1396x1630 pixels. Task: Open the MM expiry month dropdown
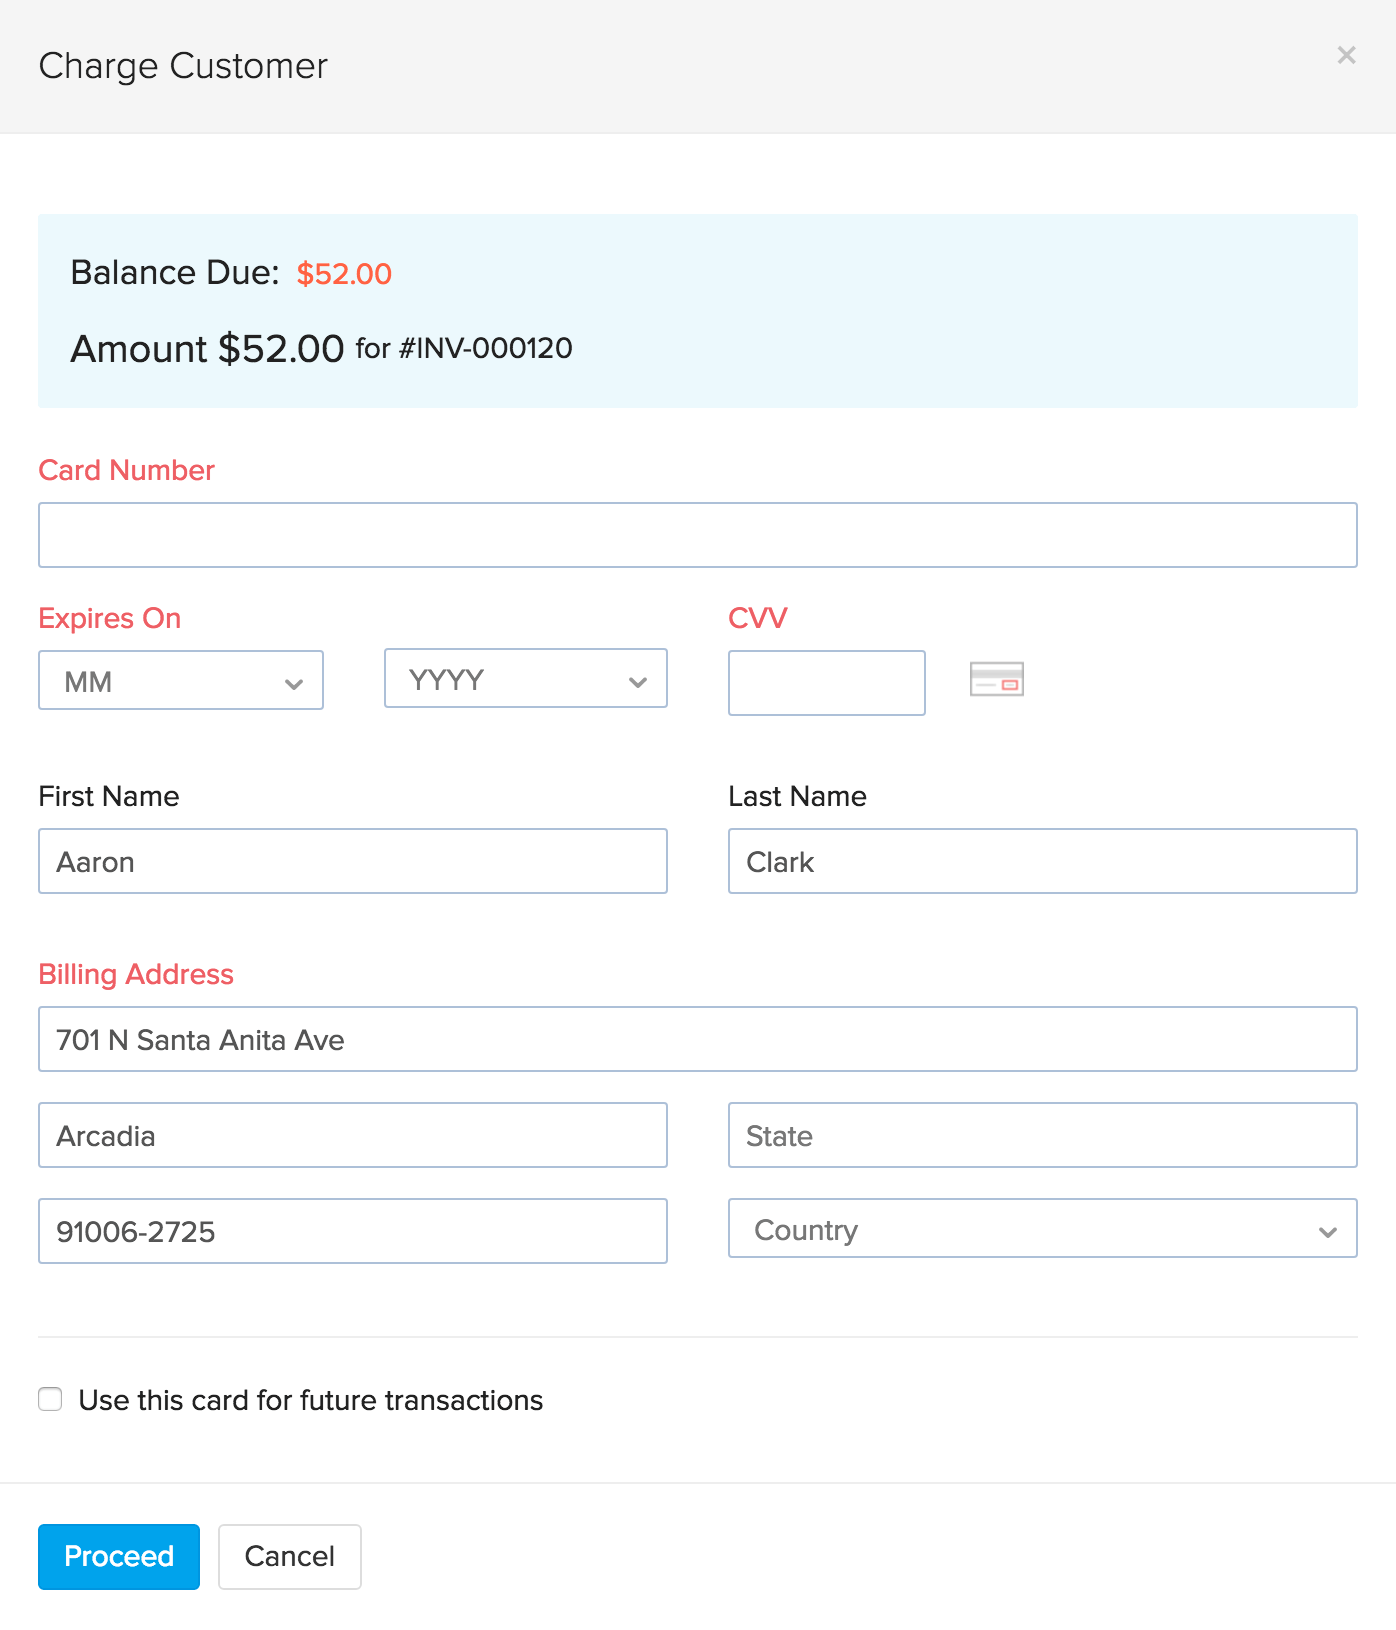point(180,680)
